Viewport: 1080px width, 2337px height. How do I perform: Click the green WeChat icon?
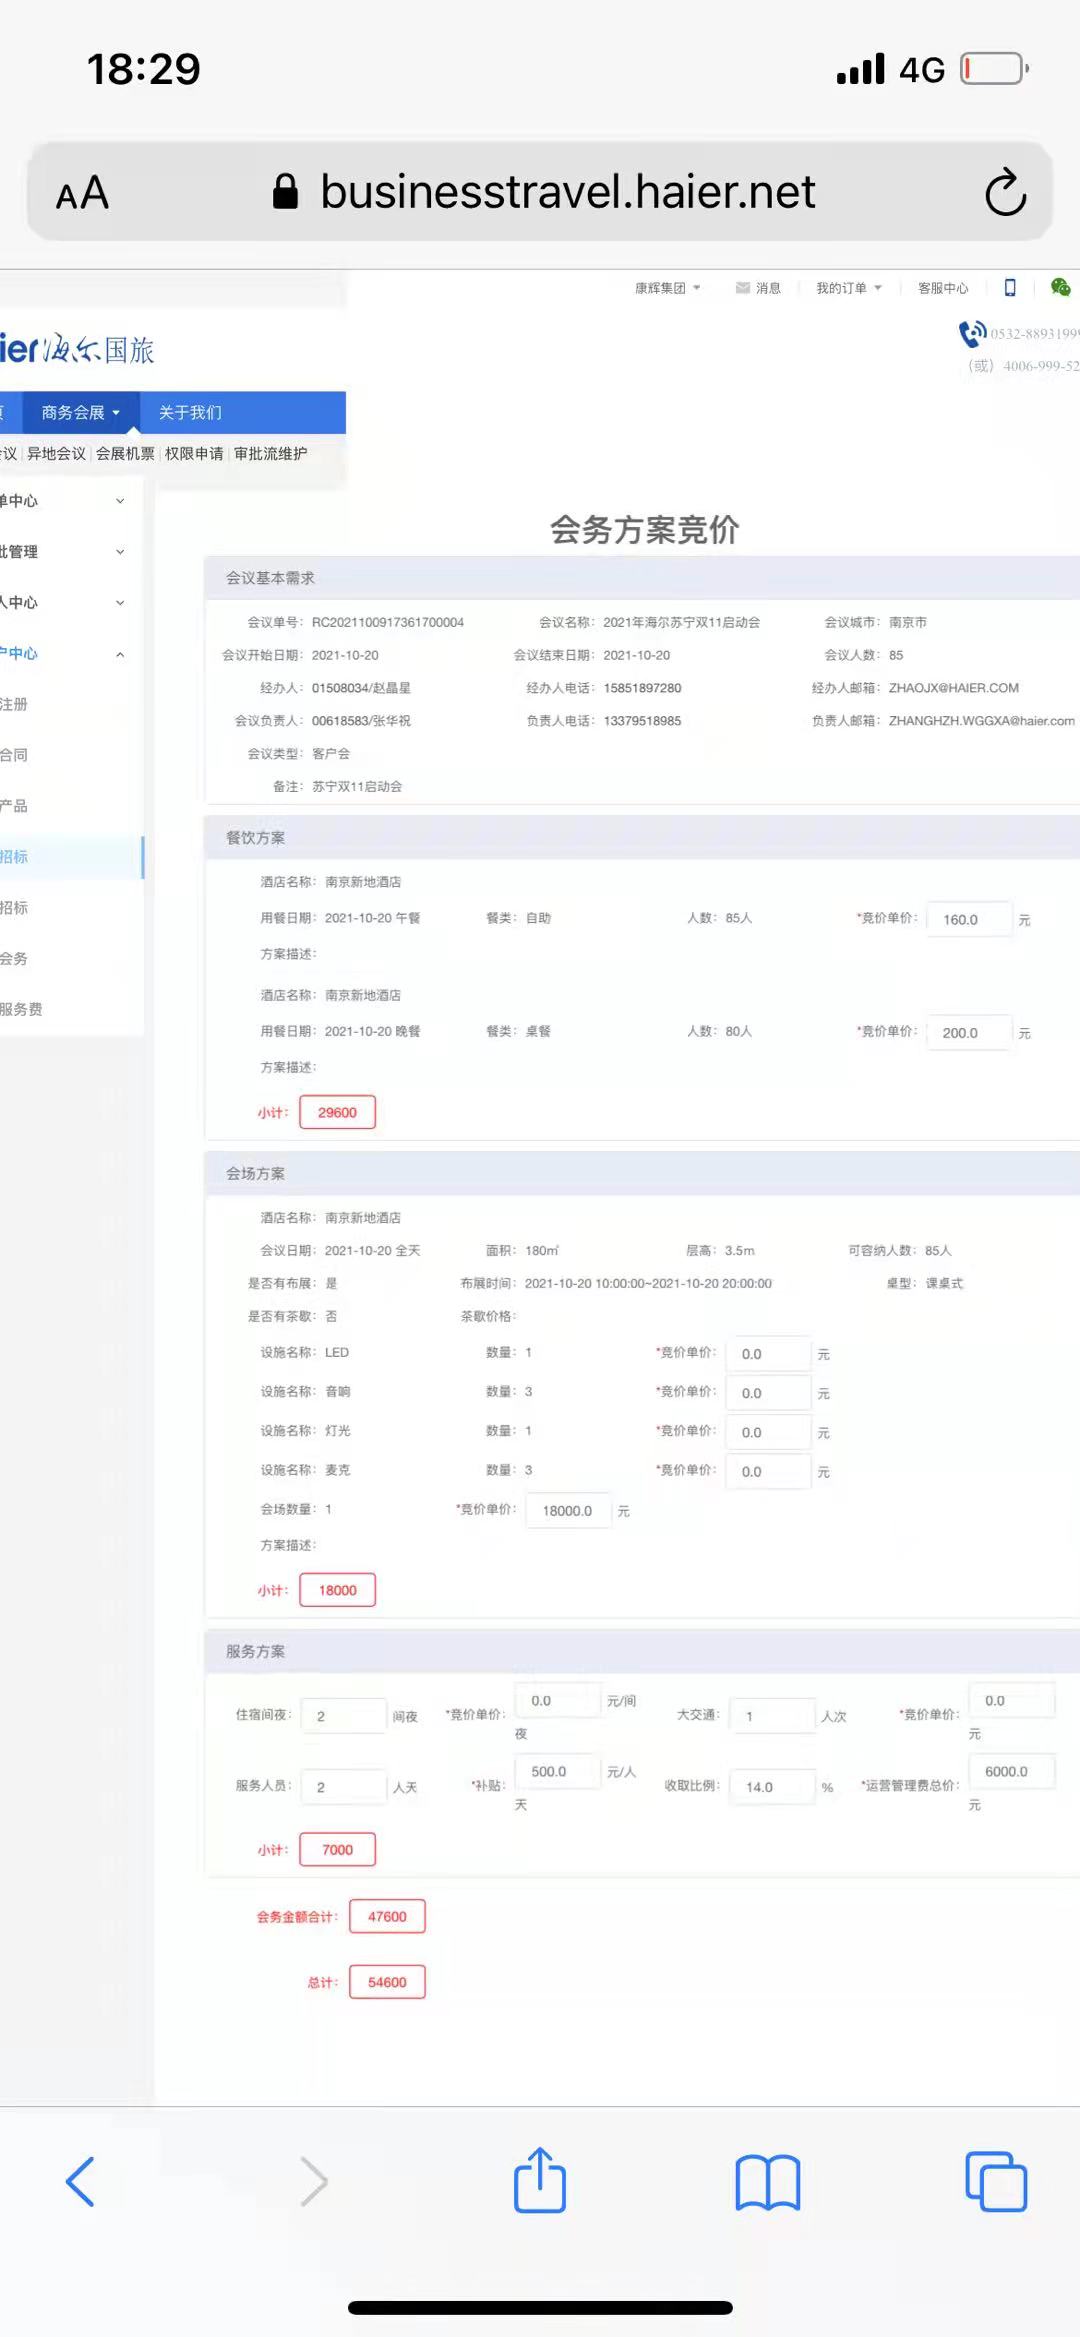pyautogui.click(x=1060, y=288)
